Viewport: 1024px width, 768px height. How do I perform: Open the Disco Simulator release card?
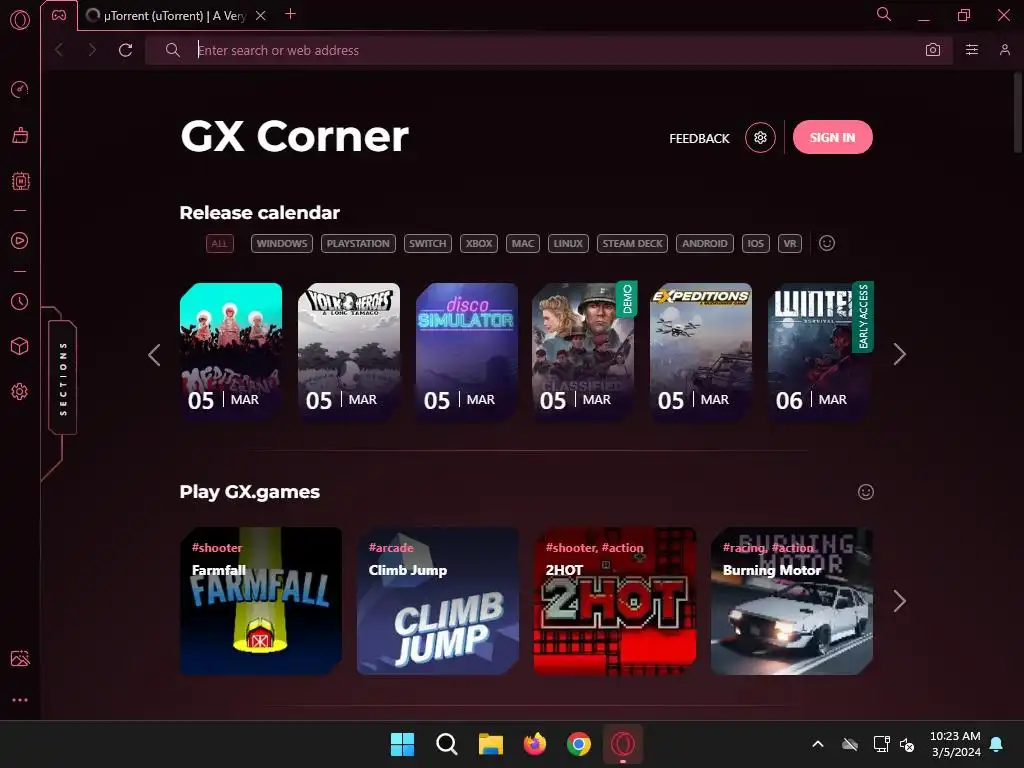pos(467,351)
